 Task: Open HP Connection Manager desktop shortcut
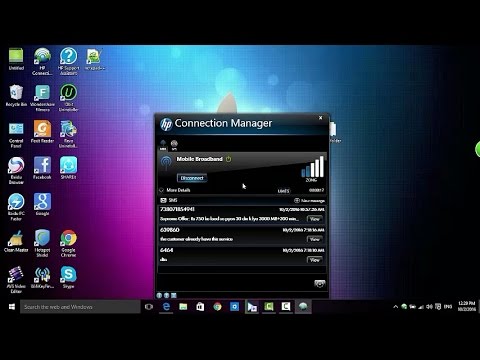tap(42, 61)
